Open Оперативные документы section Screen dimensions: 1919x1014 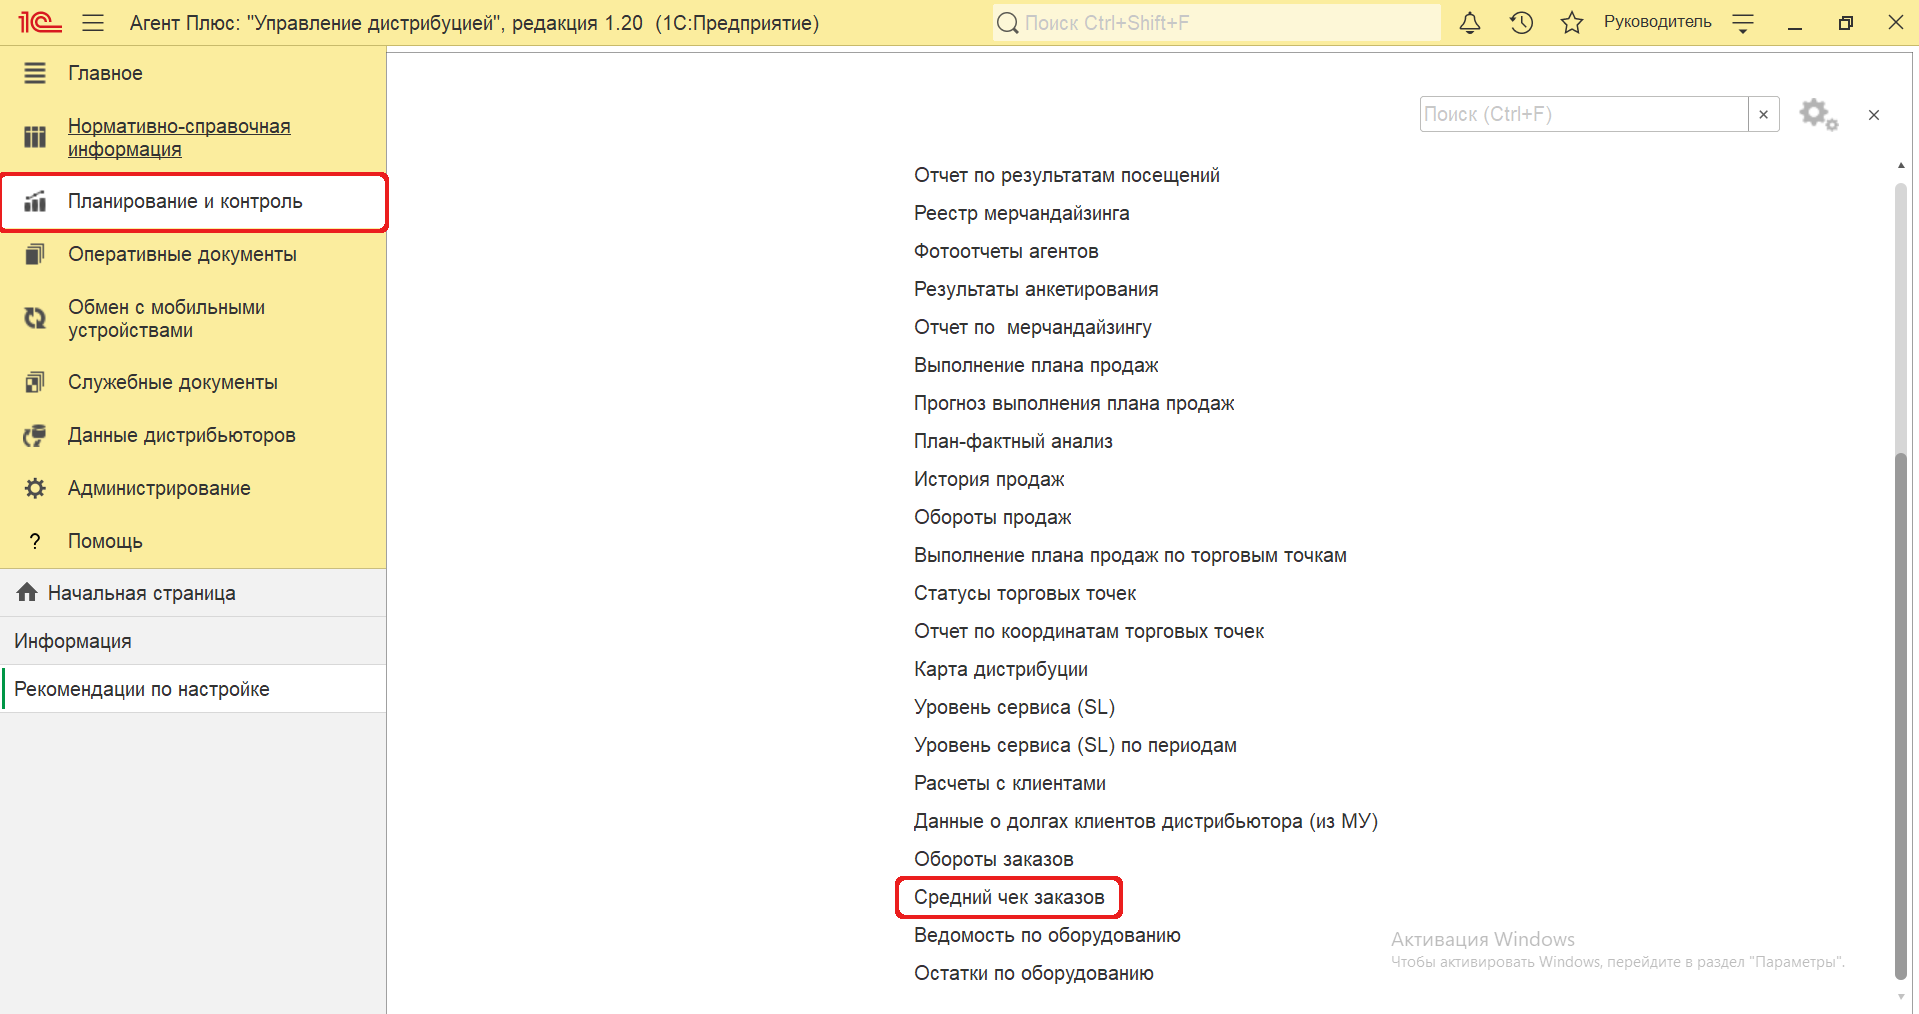coord(182,254)
